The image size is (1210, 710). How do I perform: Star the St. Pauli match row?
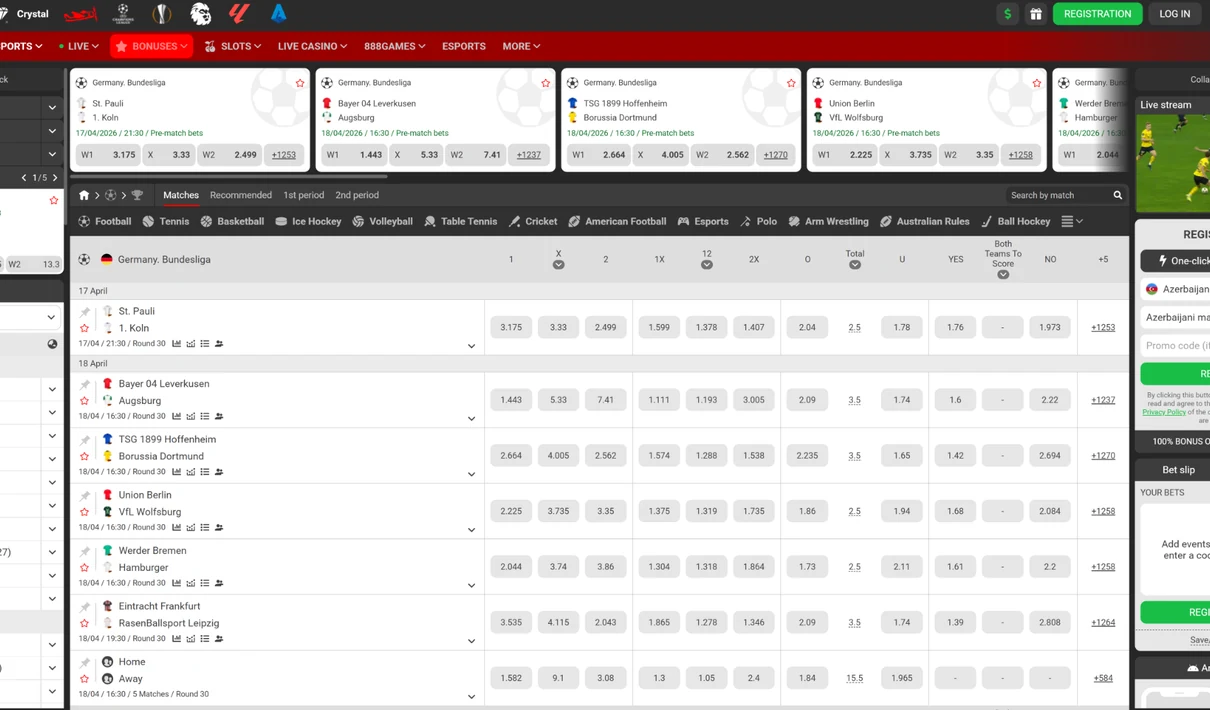pyautogui.click(x=85, y=328)
